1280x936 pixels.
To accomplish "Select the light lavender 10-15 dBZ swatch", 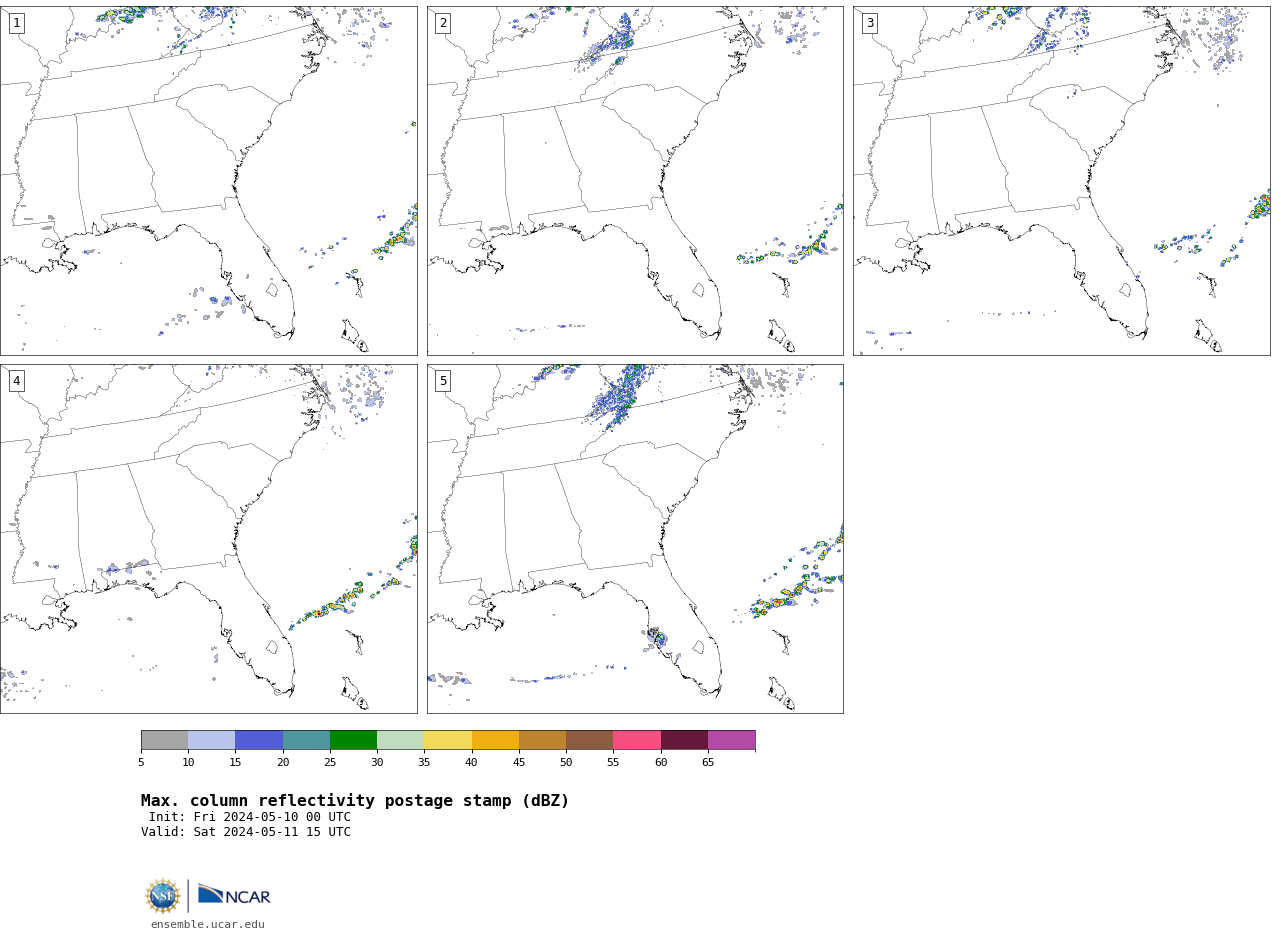I will point(212,740).
